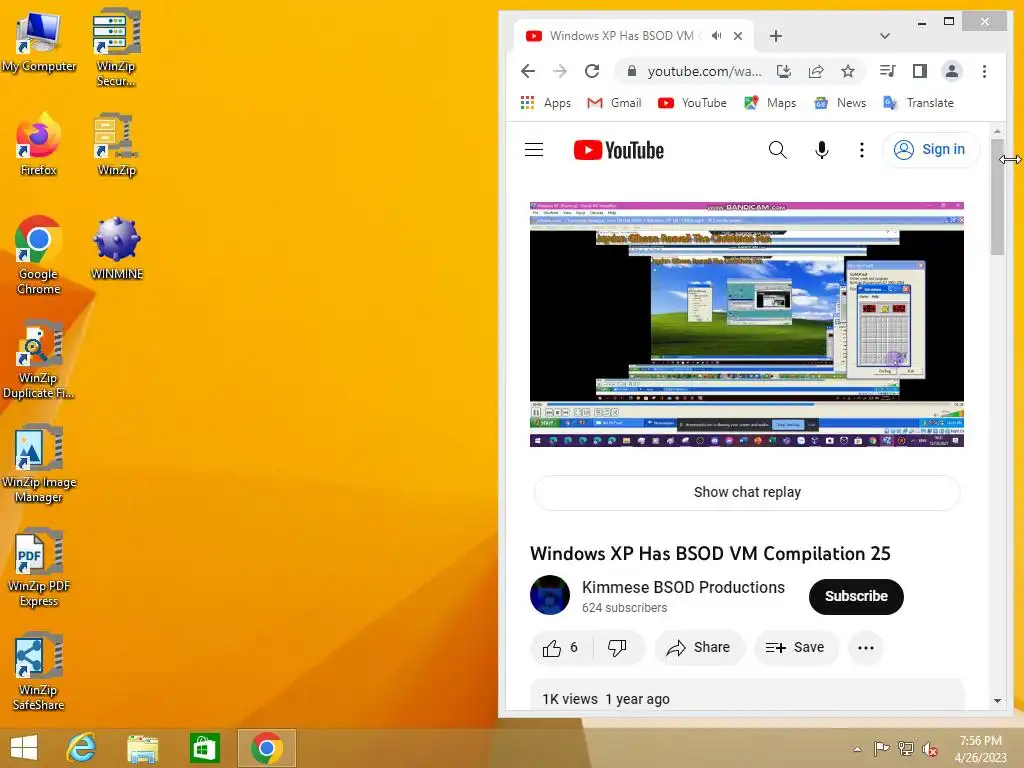Open Gmail bookmark
The height and width of the screenshot is (768, 1024).
(x=614, y=103)
